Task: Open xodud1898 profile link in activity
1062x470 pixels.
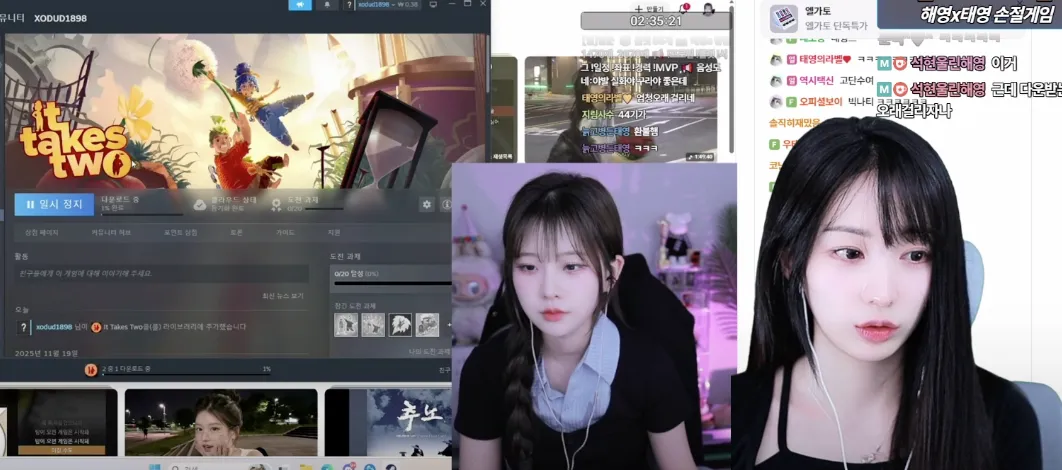Action: point(54,326)
